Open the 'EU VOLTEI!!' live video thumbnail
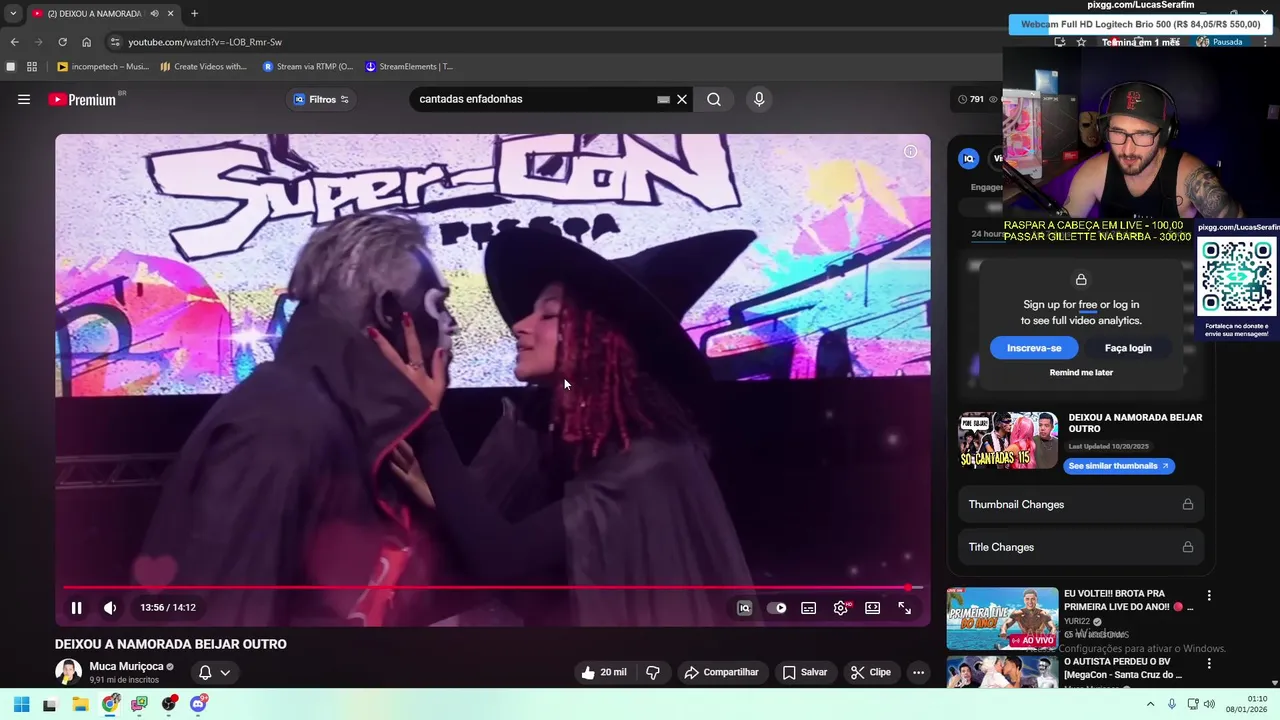 1002,618
